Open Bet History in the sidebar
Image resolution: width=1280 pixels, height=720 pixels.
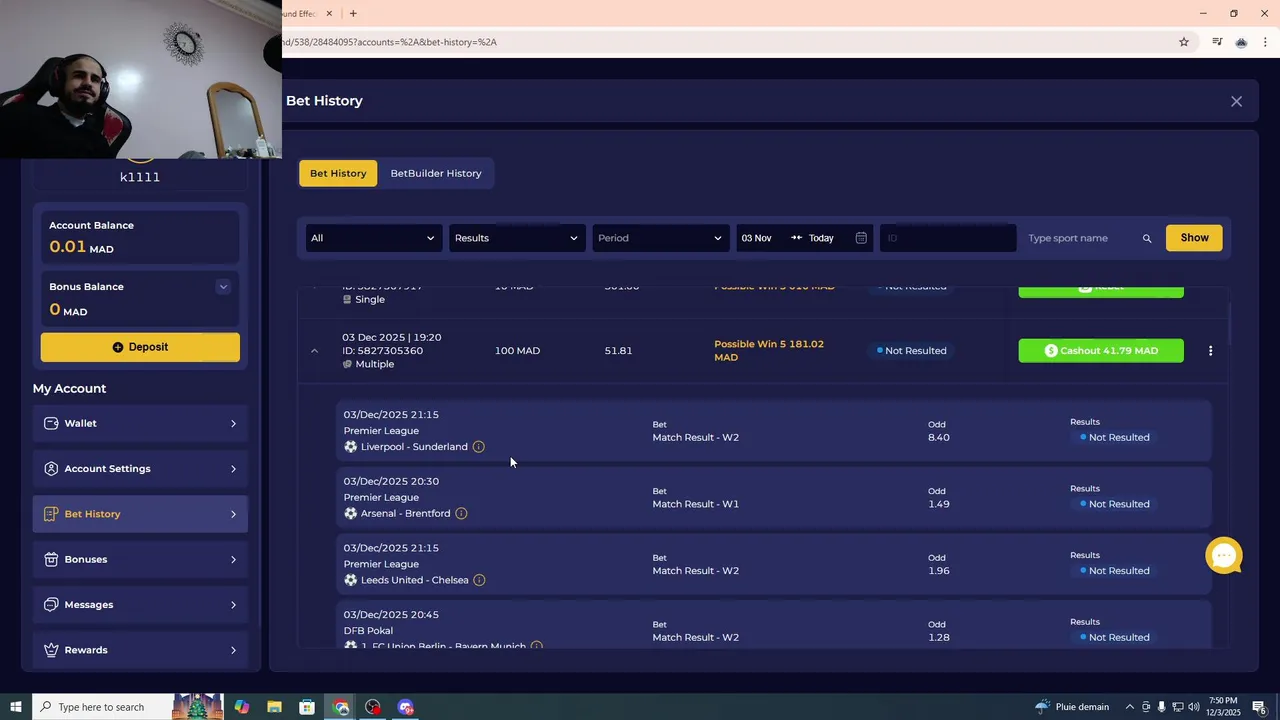coord(140,514)
